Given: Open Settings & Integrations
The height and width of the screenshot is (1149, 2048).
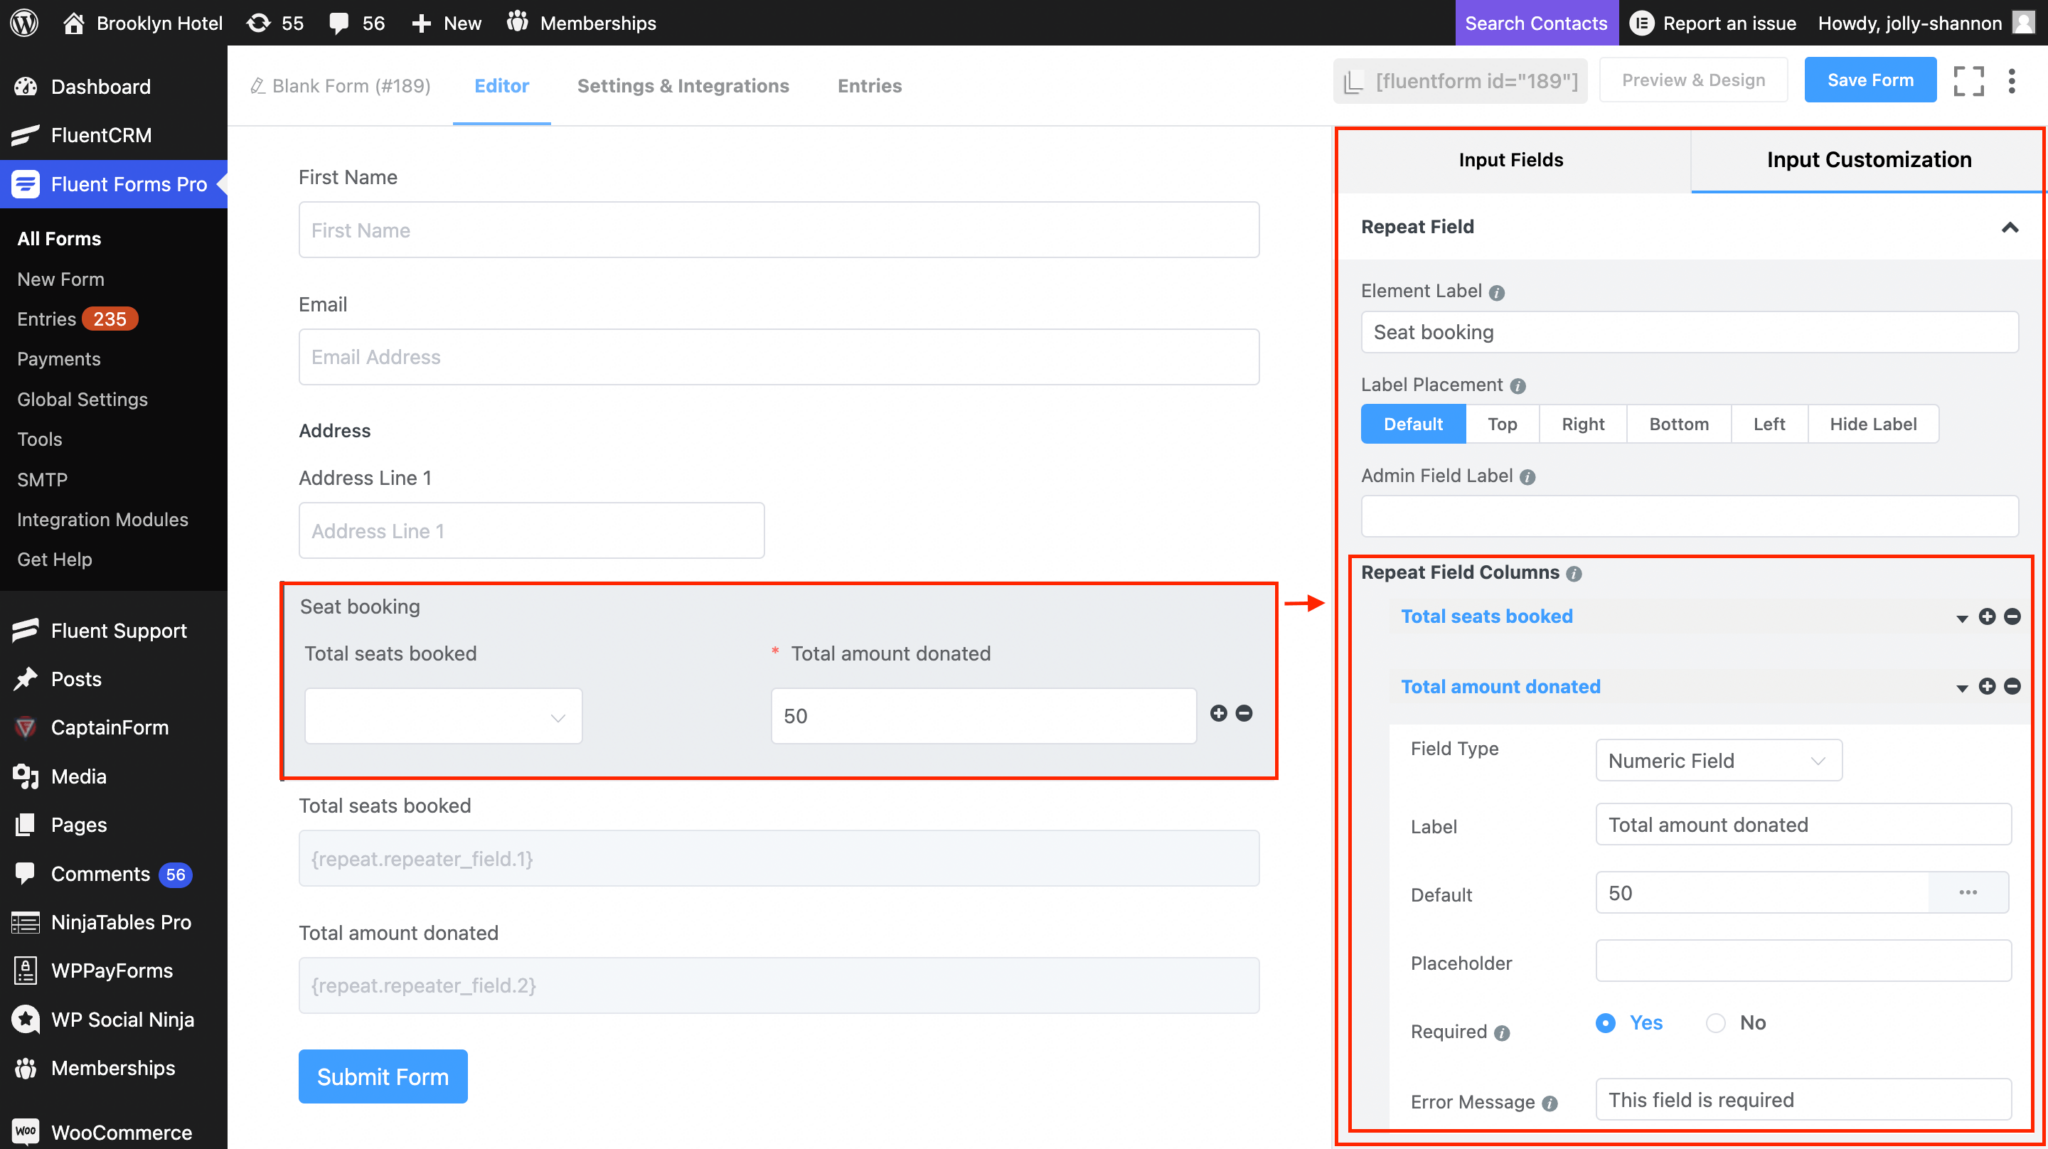Looking at the screenshot, I should pos(683,86).
